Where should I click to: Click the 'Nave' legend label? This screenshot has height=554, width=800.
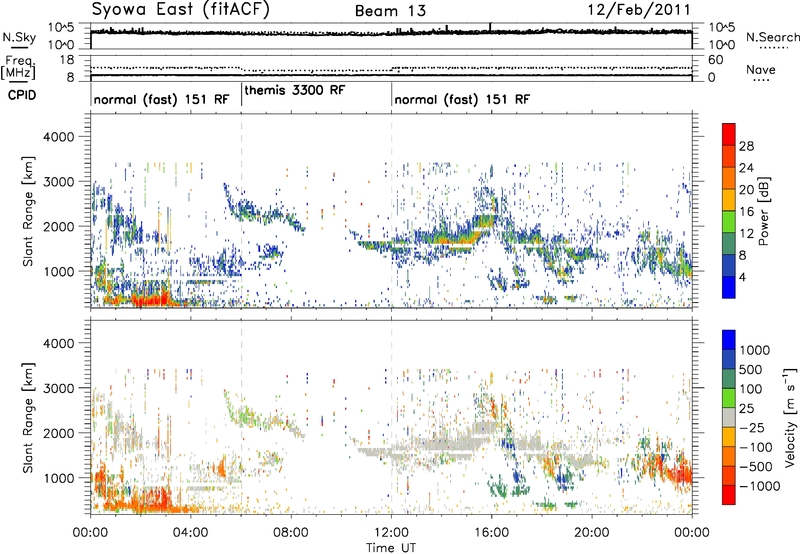(x=761, y=70)
